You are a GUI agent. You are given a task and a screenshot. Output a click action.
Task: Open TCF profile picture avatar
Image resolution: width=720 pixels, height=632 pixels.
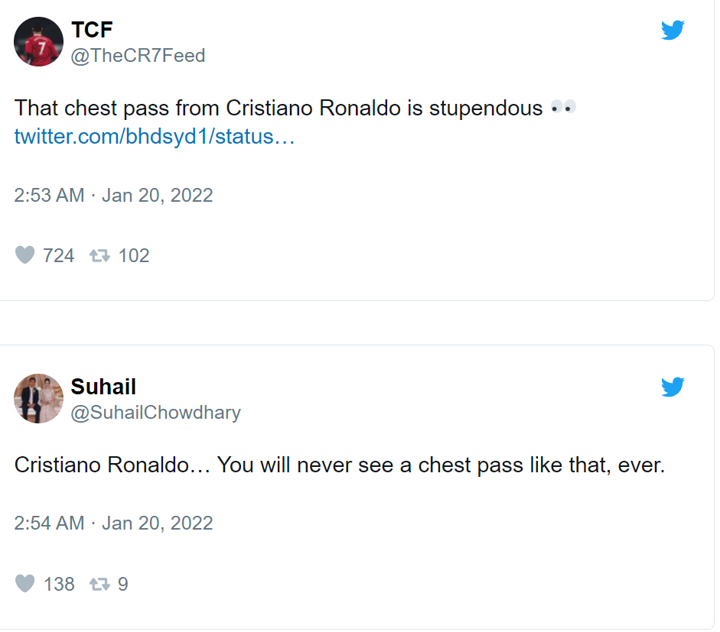39,42
